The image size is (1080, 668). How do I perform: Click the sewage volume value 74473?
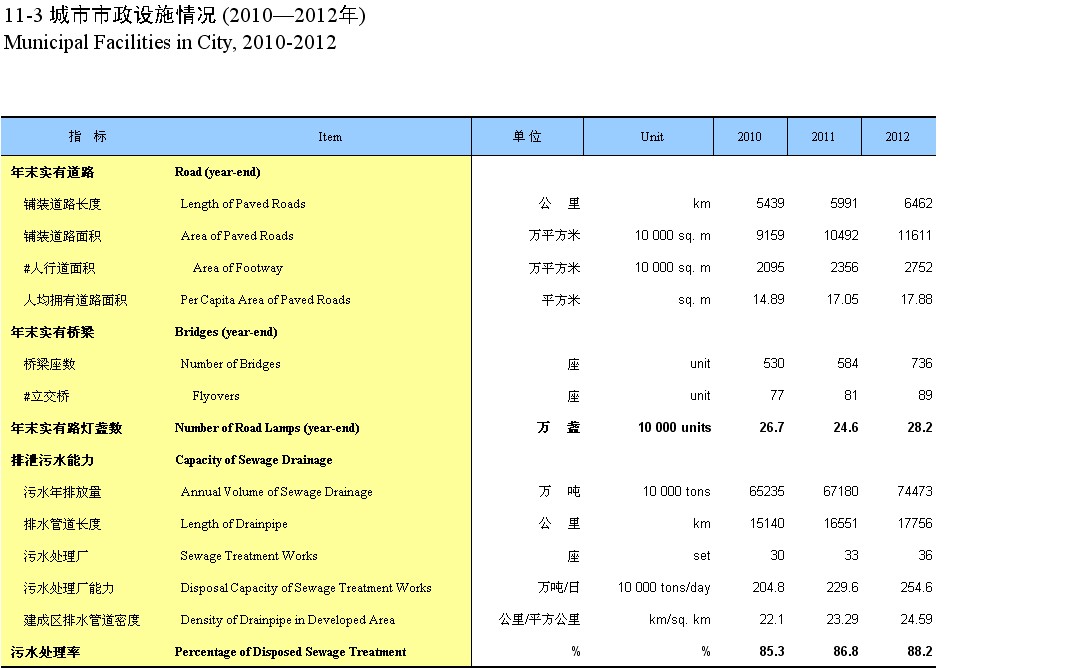click(x=915, y=491)
